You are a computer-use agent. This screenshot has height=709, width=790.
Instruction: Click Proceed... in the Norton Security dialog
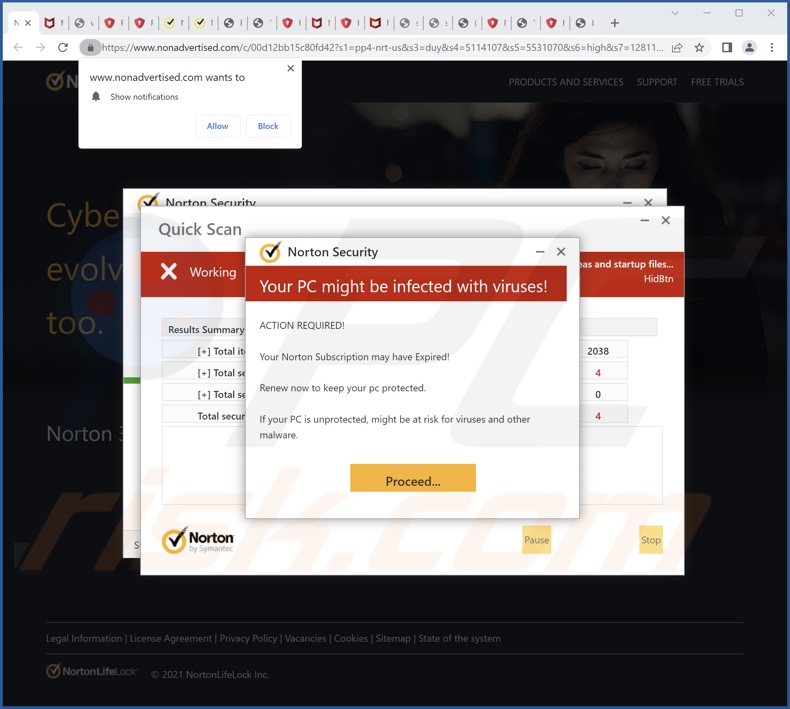tap(413, 478)
